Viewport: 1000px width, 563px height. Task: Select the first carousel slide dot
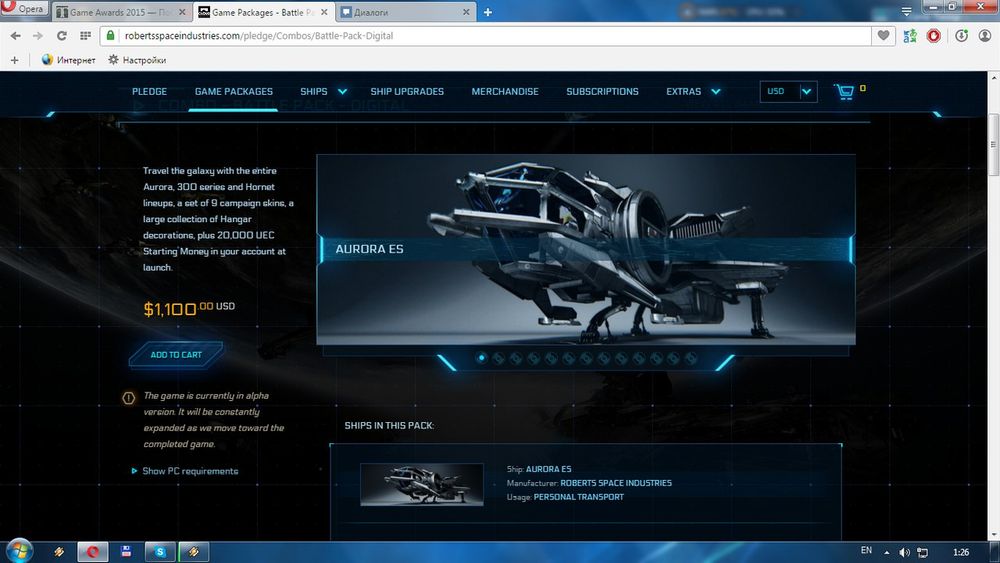(x=482, y=358)
